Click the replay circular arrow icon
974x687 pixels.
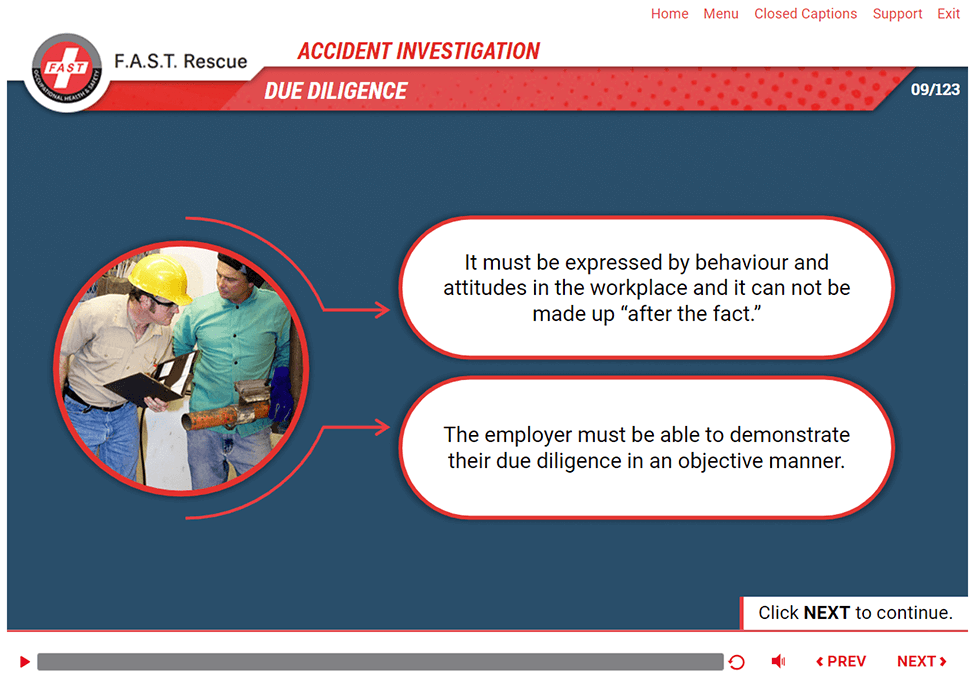pyautogui.click(x=736, y=662)
